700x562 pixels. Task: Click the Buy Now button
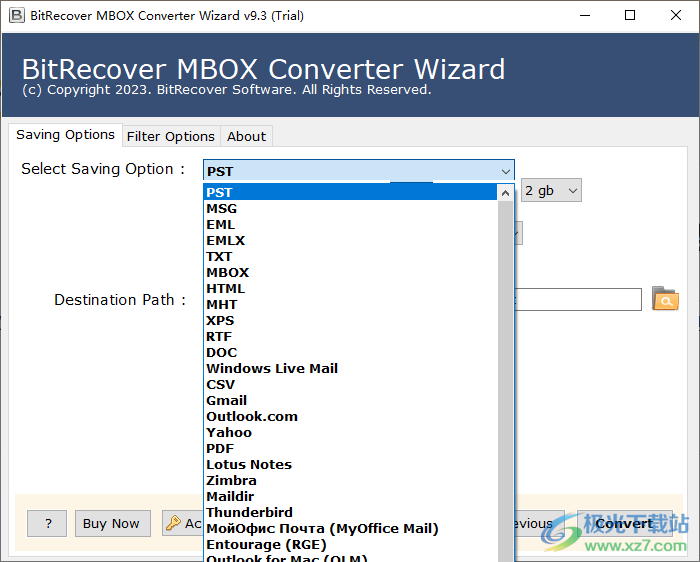112,523
